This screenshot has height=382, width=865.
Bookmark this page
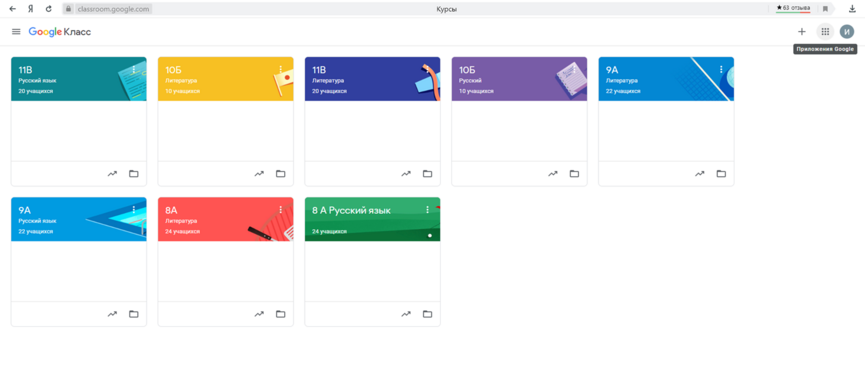(825, 9)
